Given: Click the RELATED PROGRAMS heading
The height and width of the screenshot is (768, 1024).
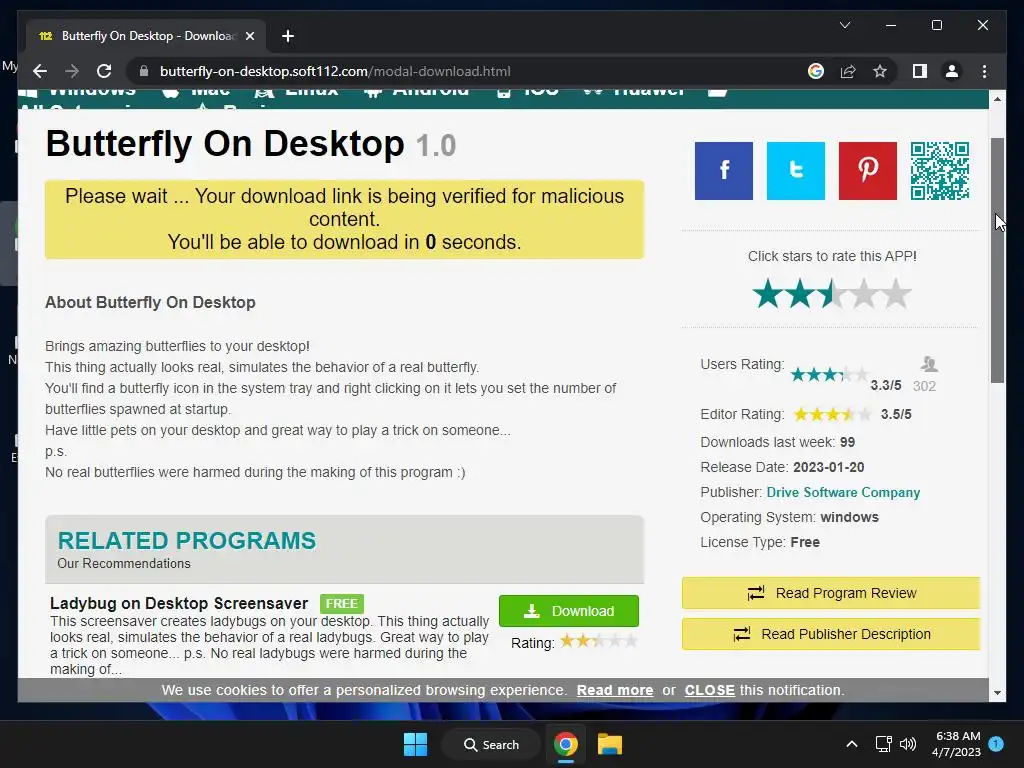Looking at the screenshot, I should tap(187, 541).
